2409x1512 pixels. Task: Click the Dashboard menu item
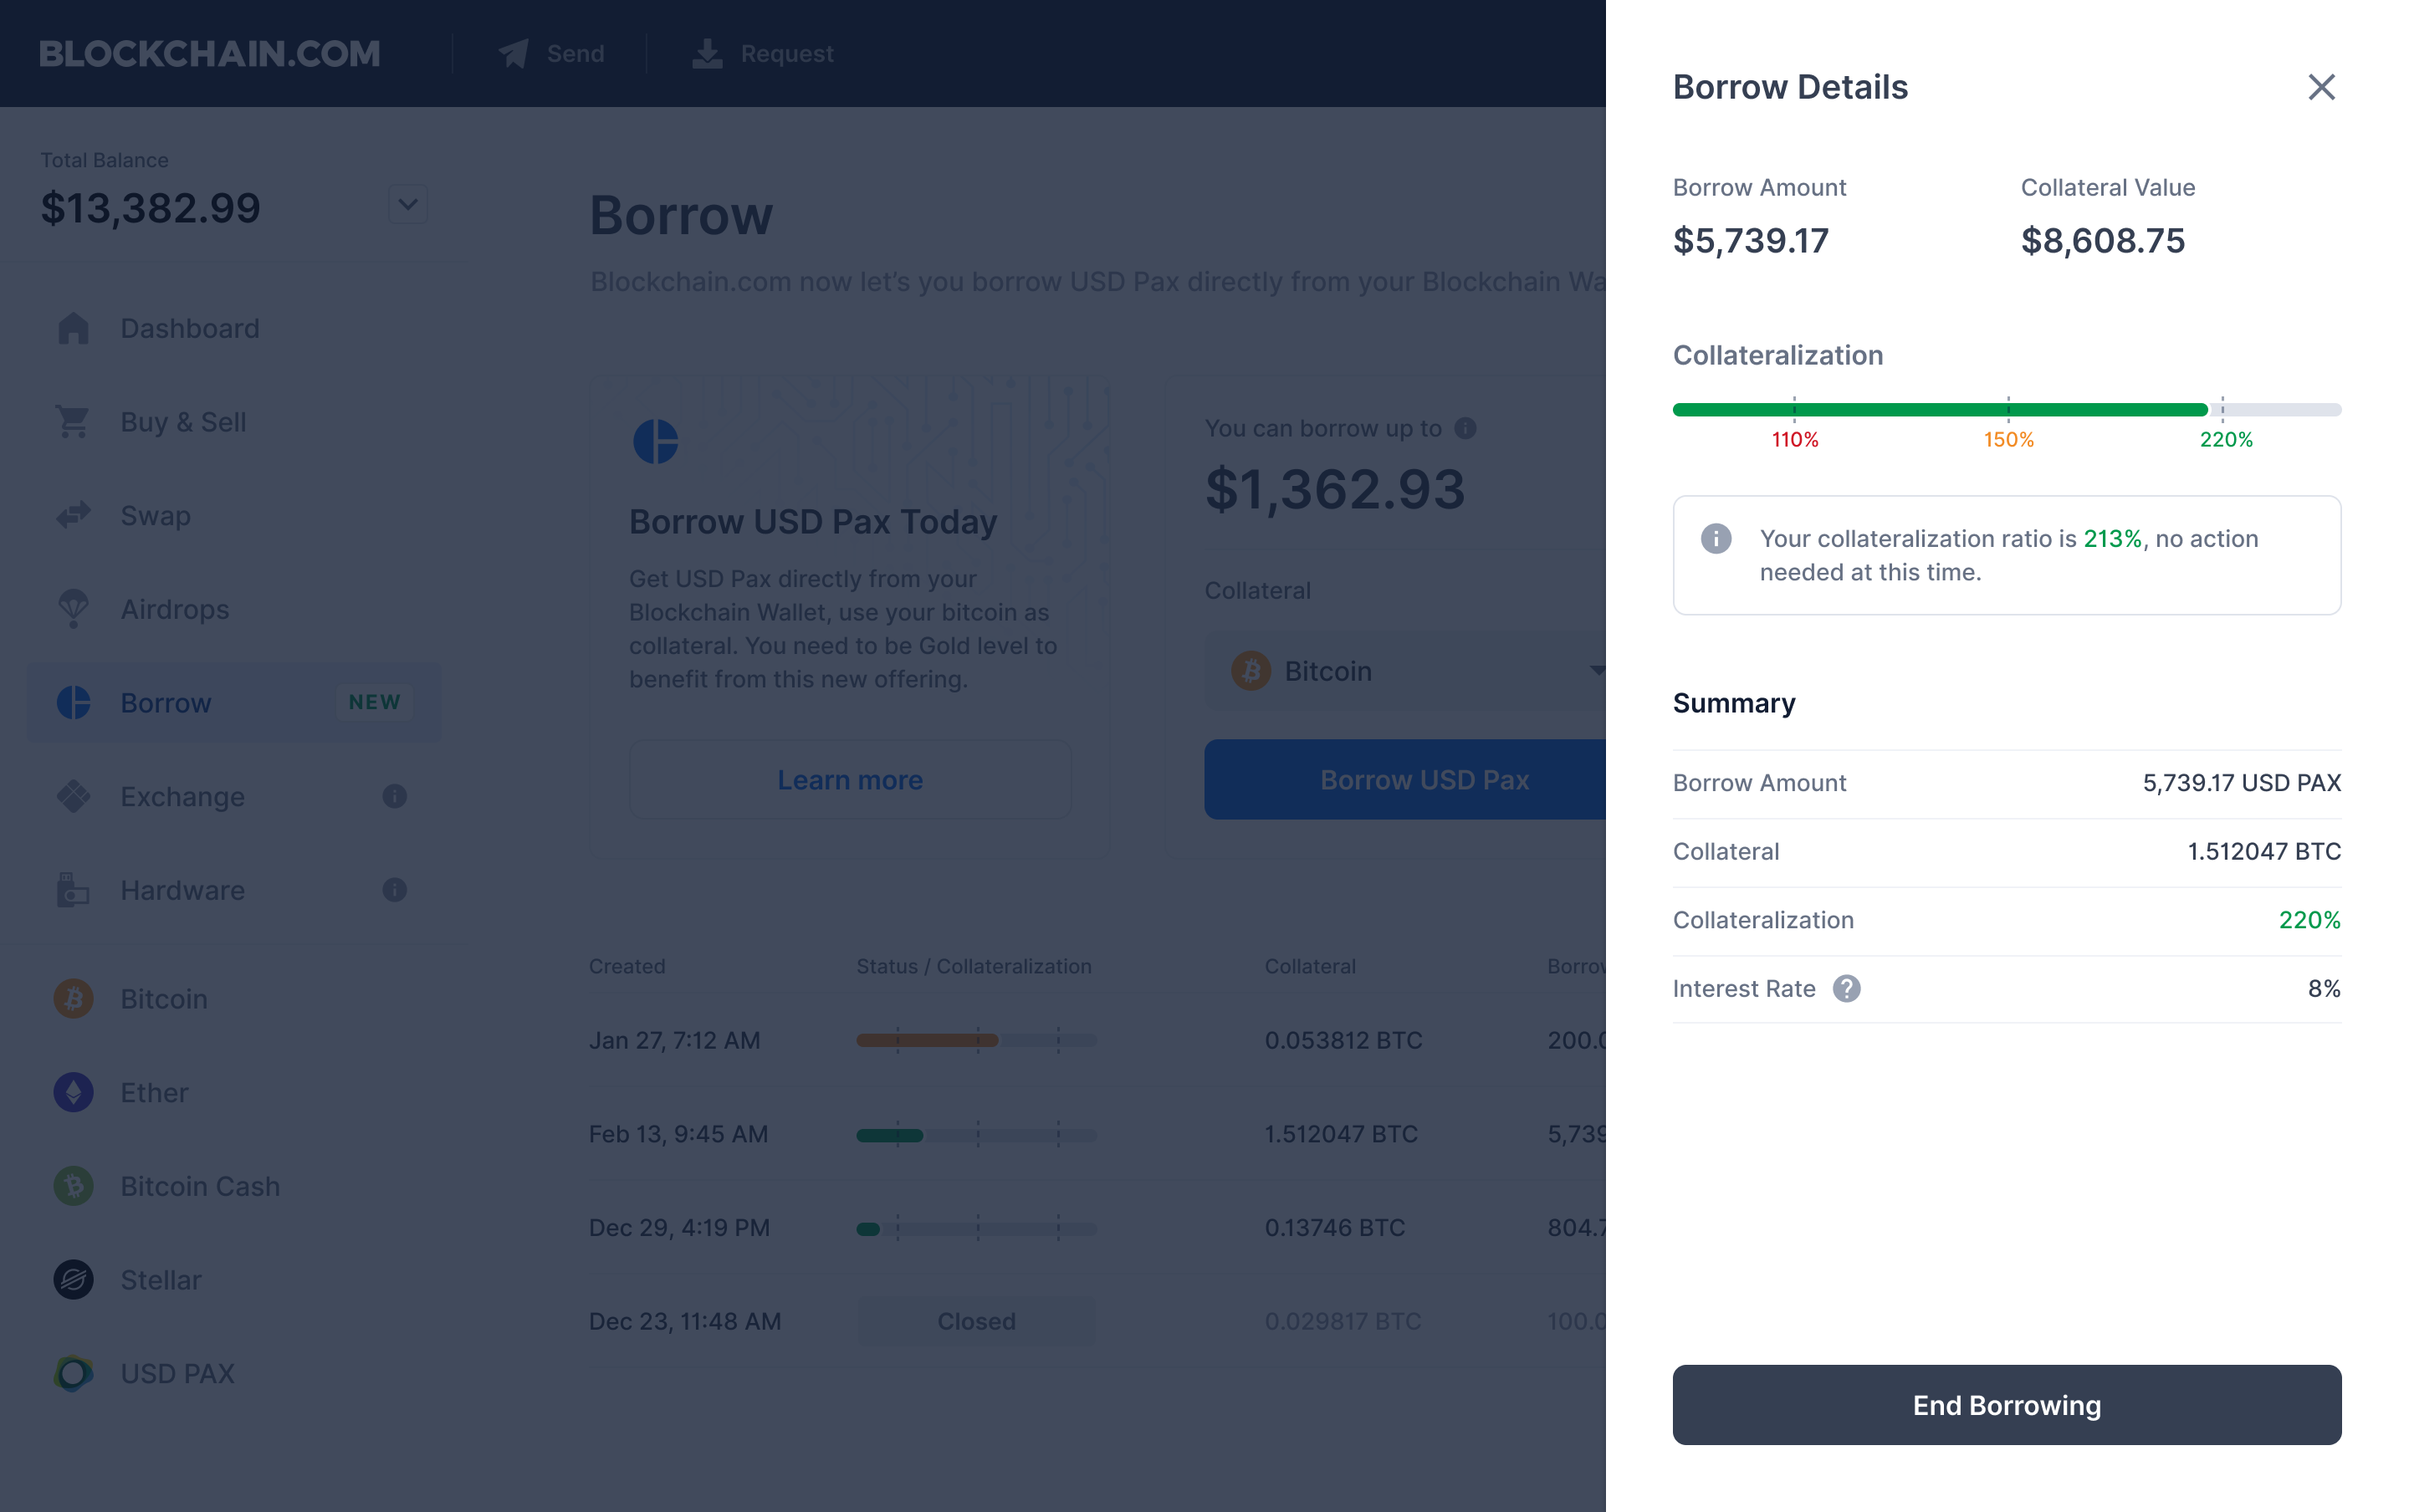click(x=188, y=328)
